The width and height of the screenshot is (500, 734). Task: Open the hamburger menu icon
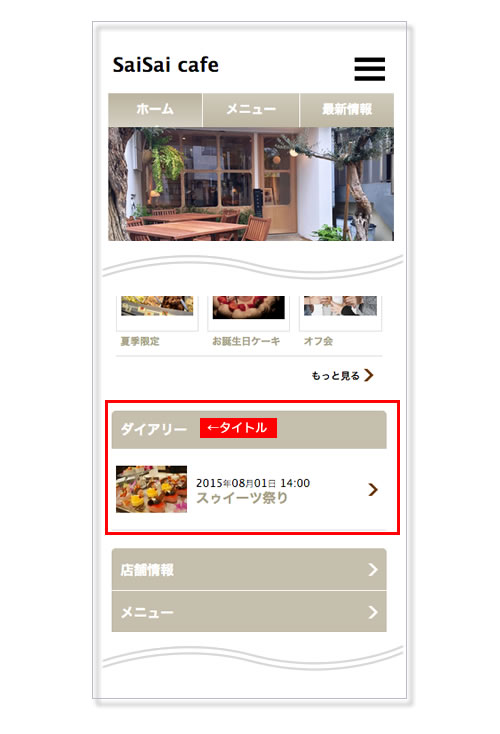[369, 69]
